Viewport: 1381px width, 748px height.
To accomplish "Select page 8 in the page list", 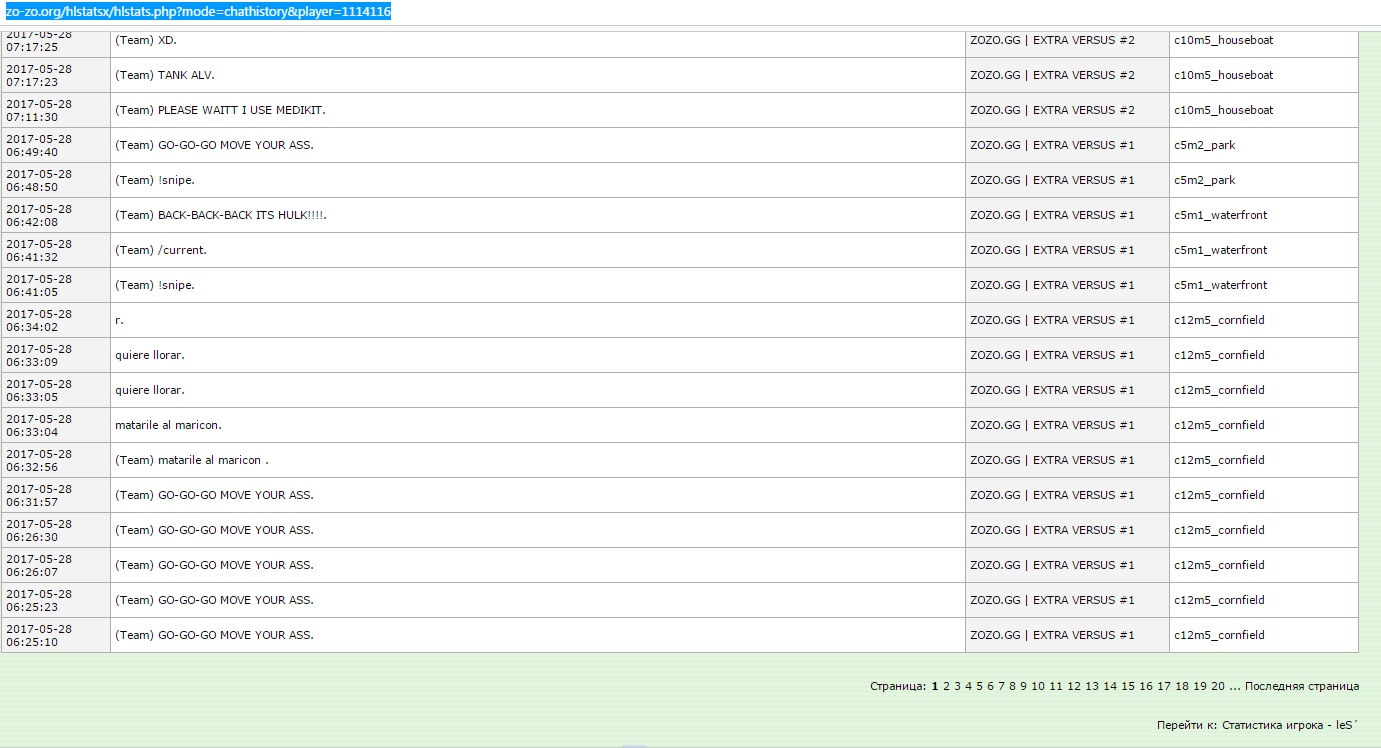I will (1012, 686).
